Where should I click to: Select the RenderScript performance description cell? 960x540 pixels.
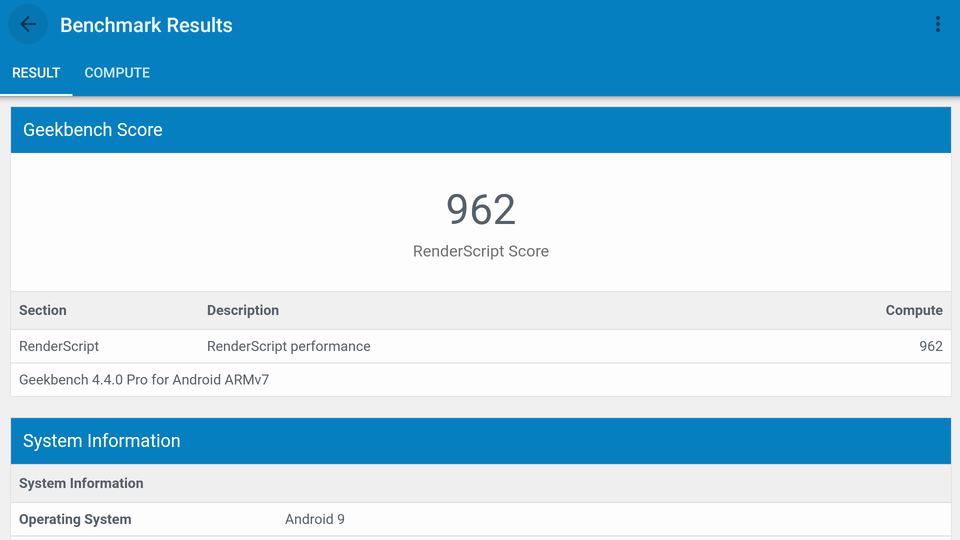[x=288, y=347]
